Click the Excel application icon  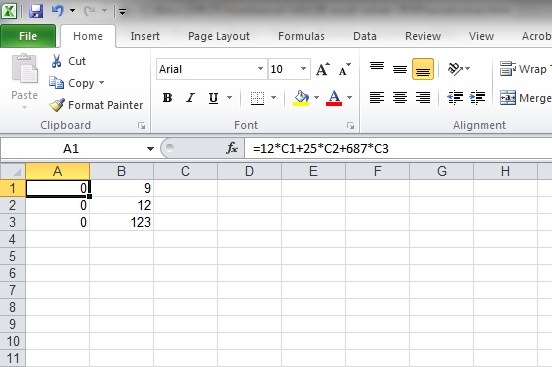pos(9,11)
